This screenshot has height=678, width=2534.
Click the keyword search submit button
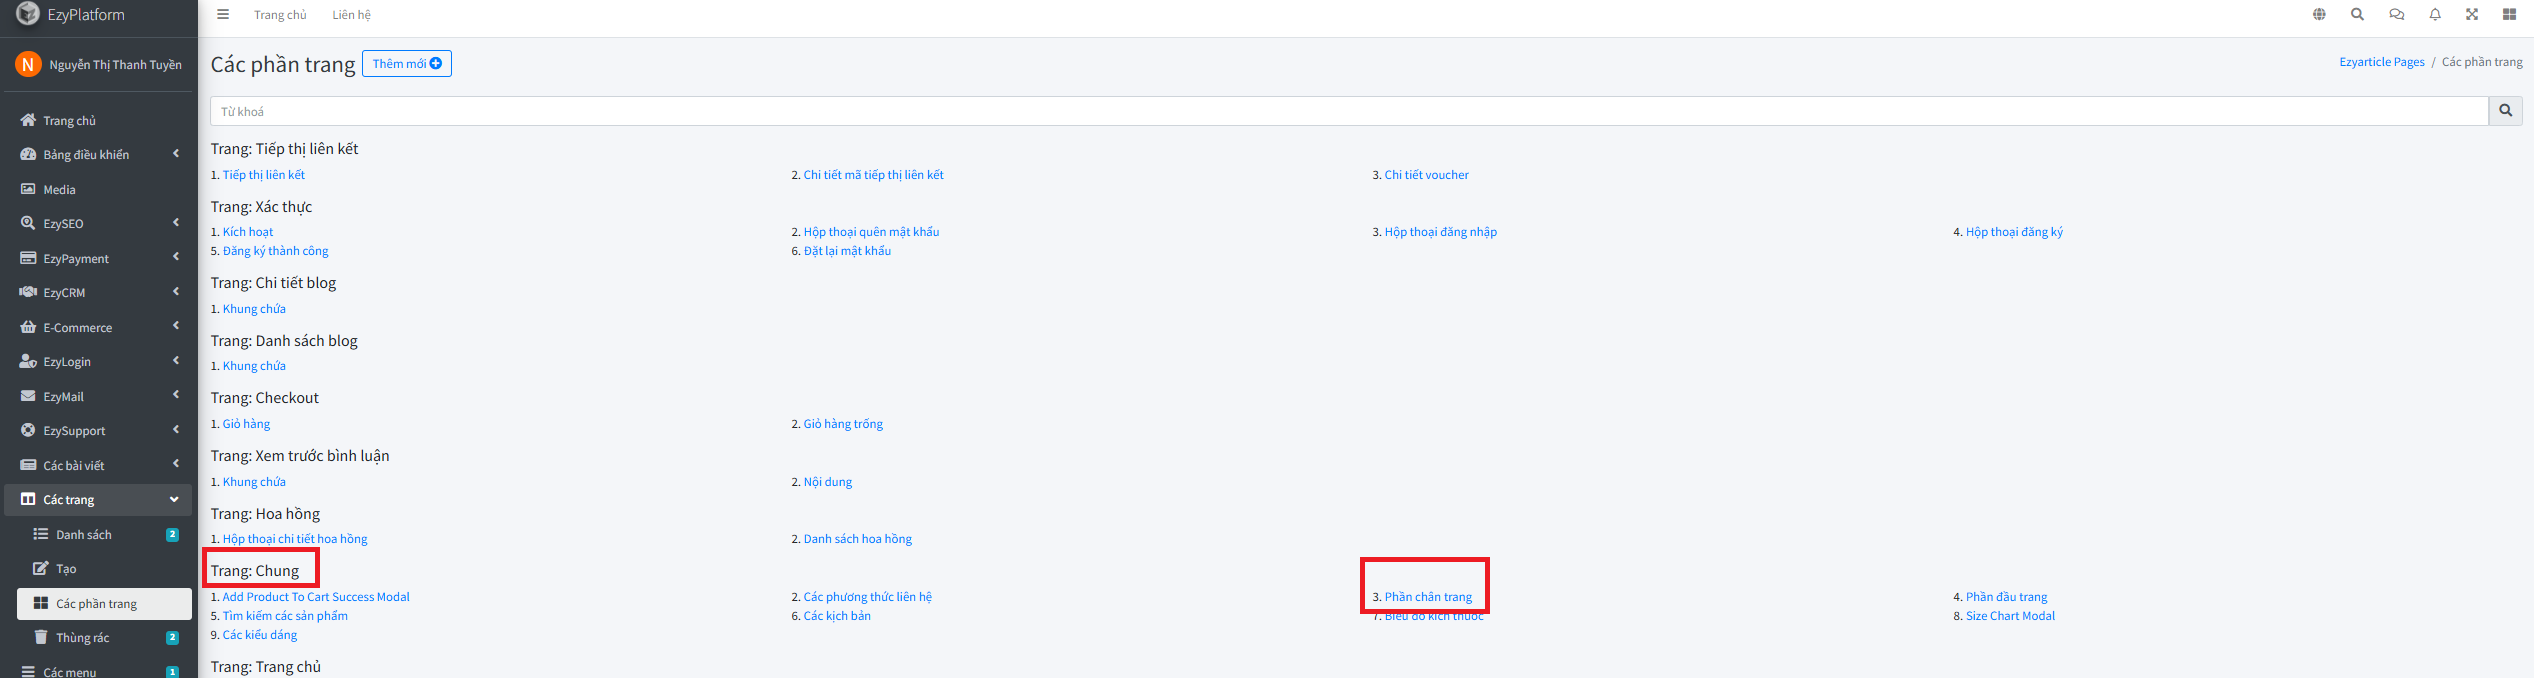pos(2505,111)
